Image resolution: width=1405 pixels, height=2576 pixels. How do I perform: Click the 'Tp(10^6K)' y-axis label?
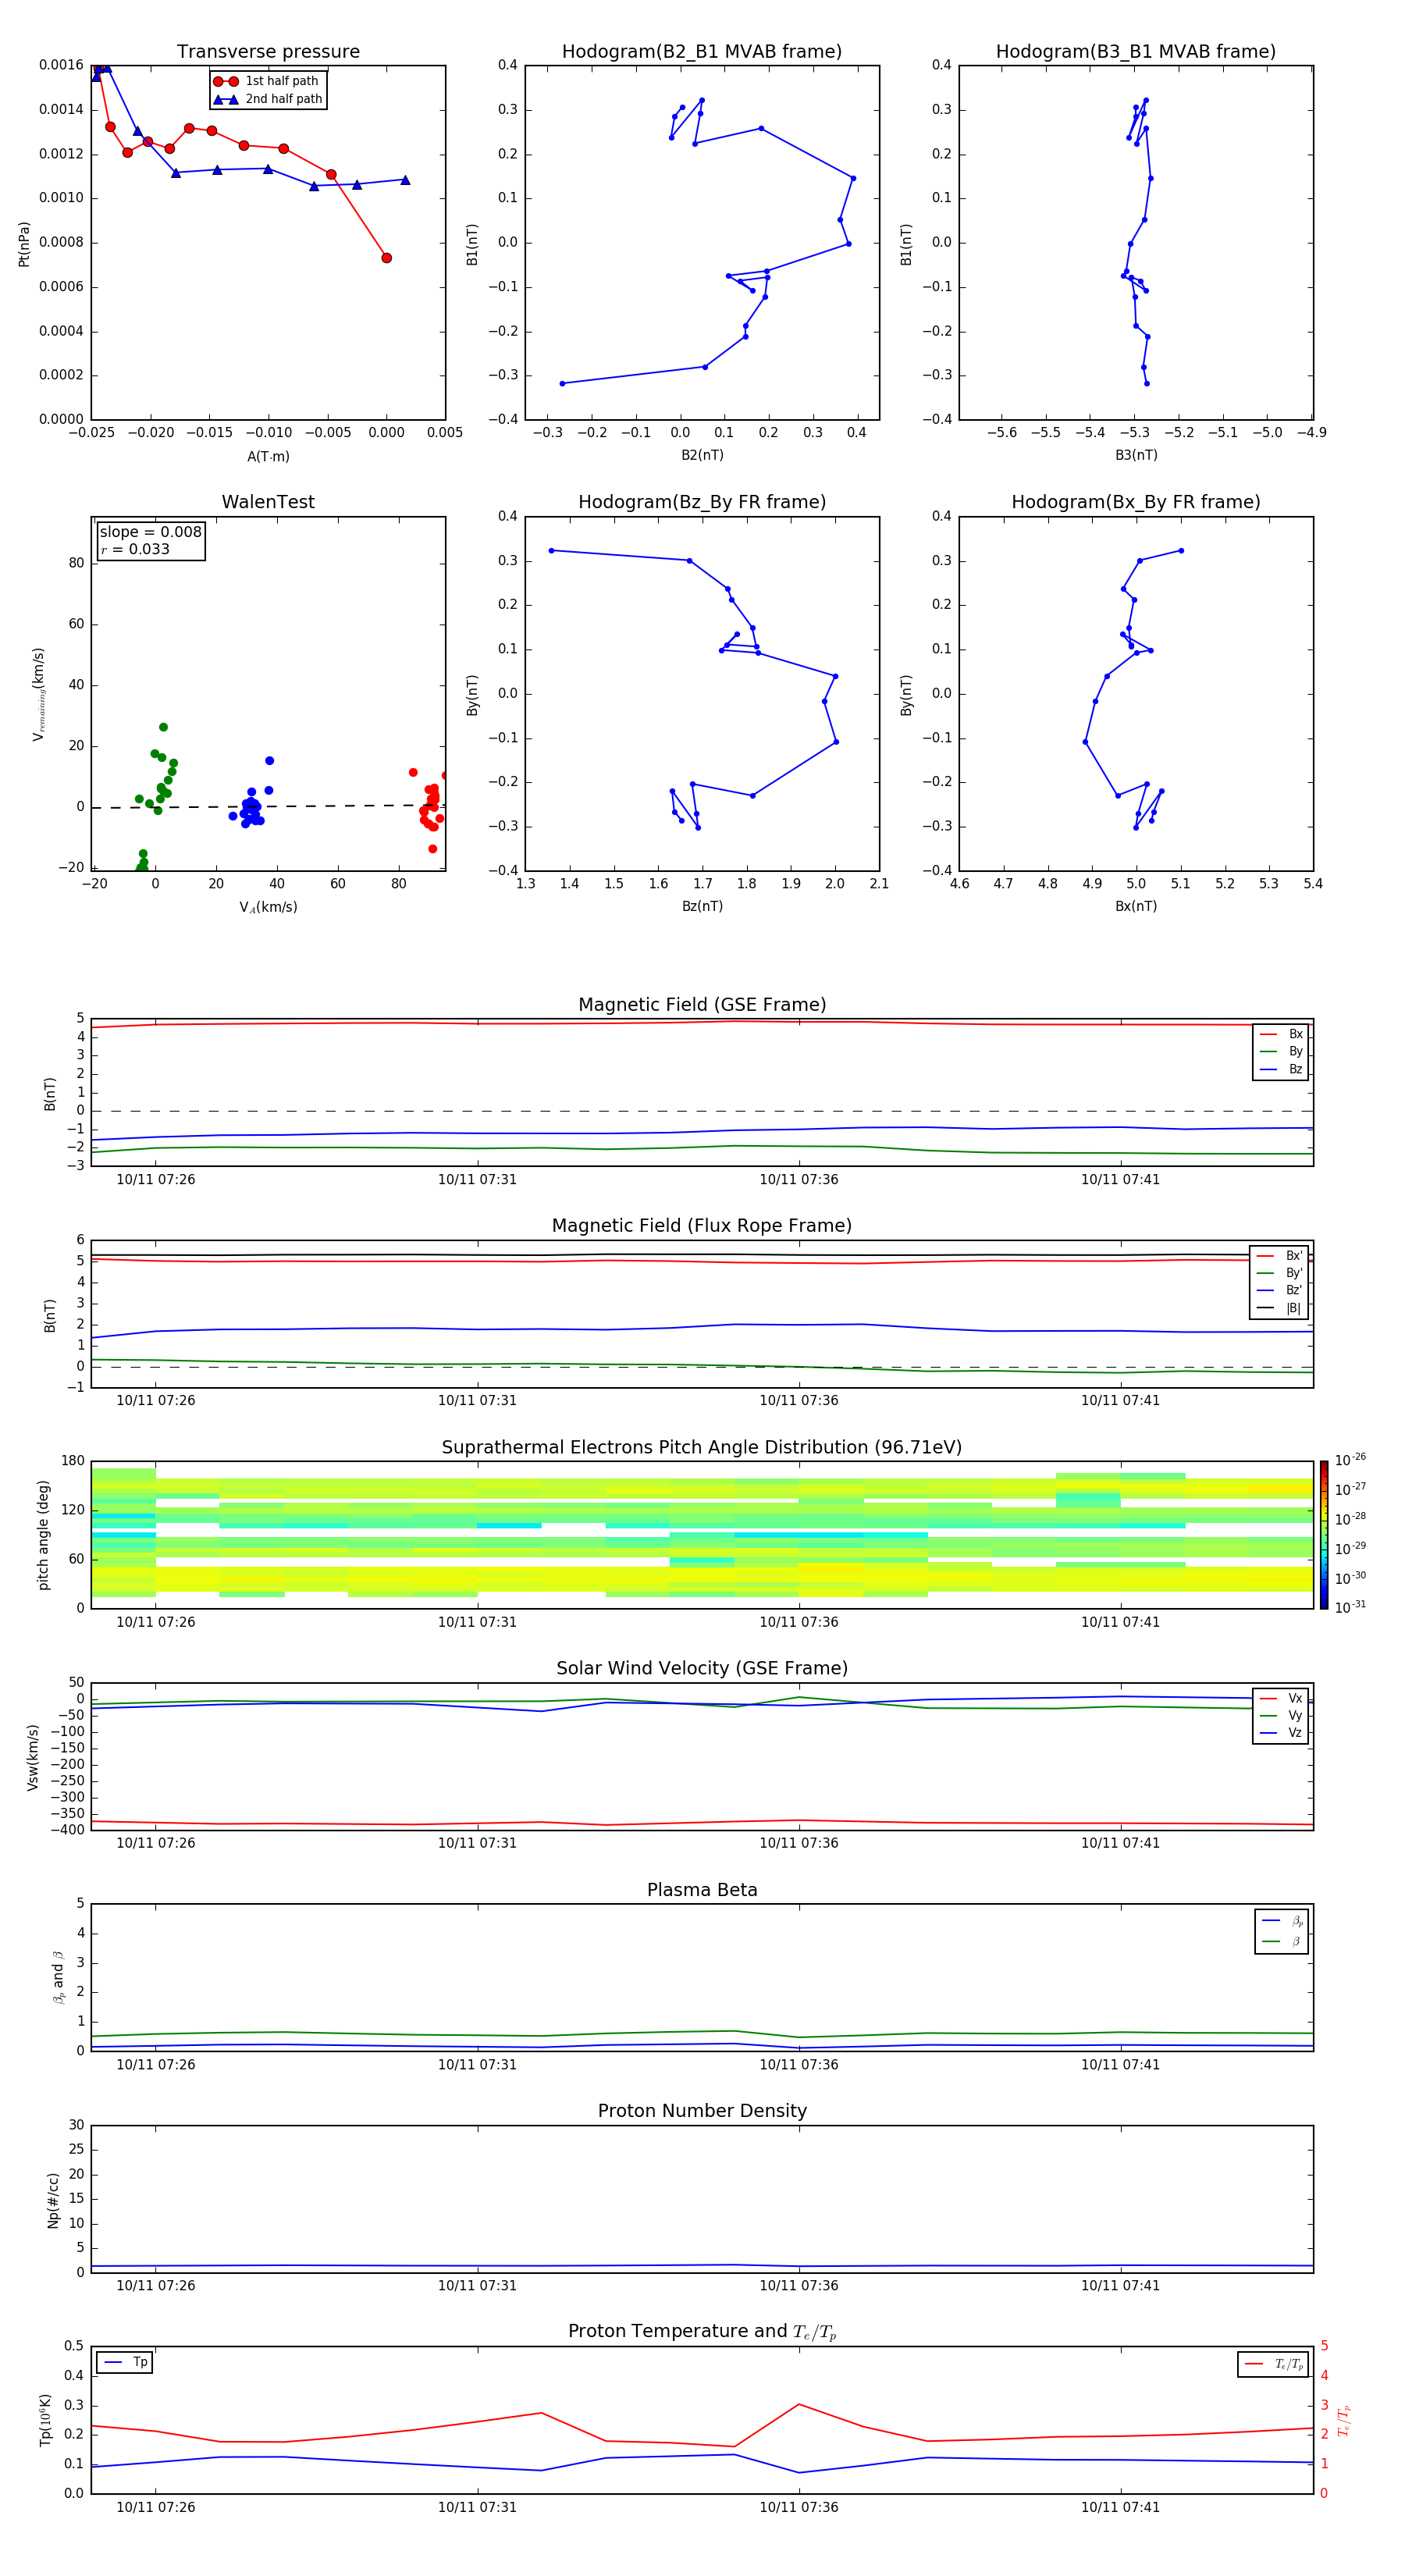click(x=46, y=2421)
